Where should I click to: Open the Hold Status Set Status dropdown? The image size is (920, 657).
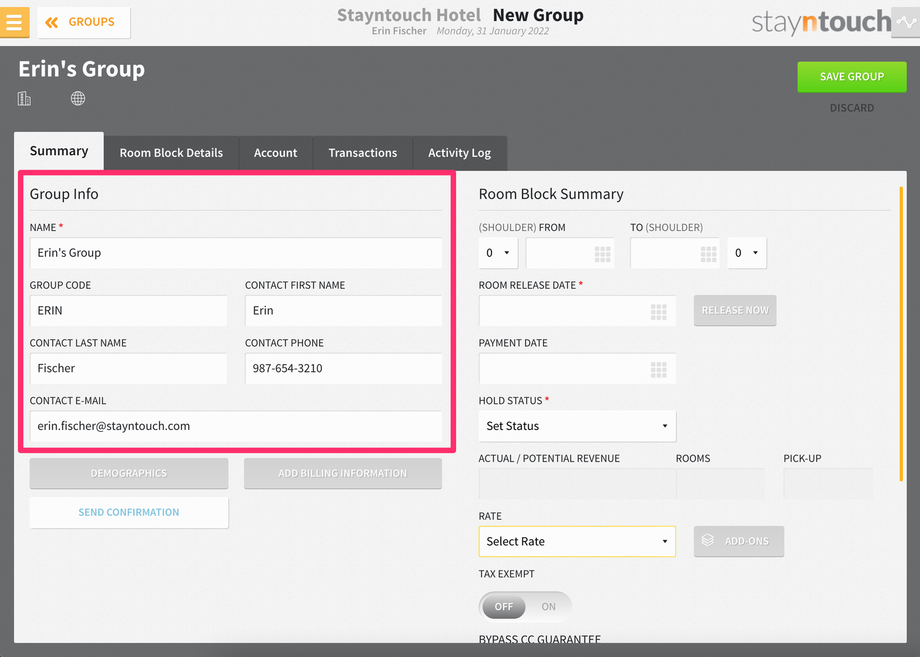pyautogui.click(x=577, y=426)
